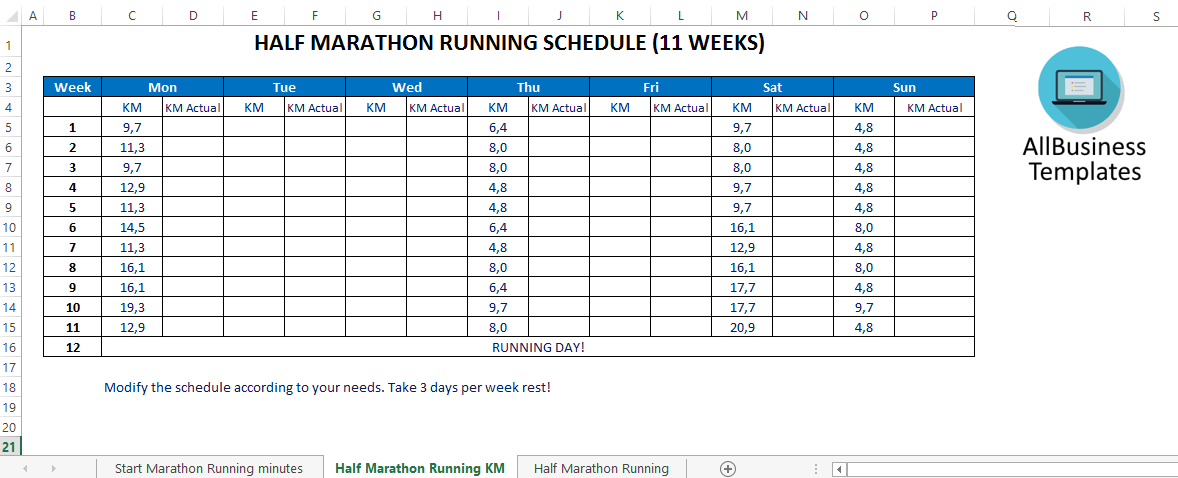This screenshot has width=1178, height=478.
Task: Click the horizontal scrollbar left arrow
Action: click(840, 468)
